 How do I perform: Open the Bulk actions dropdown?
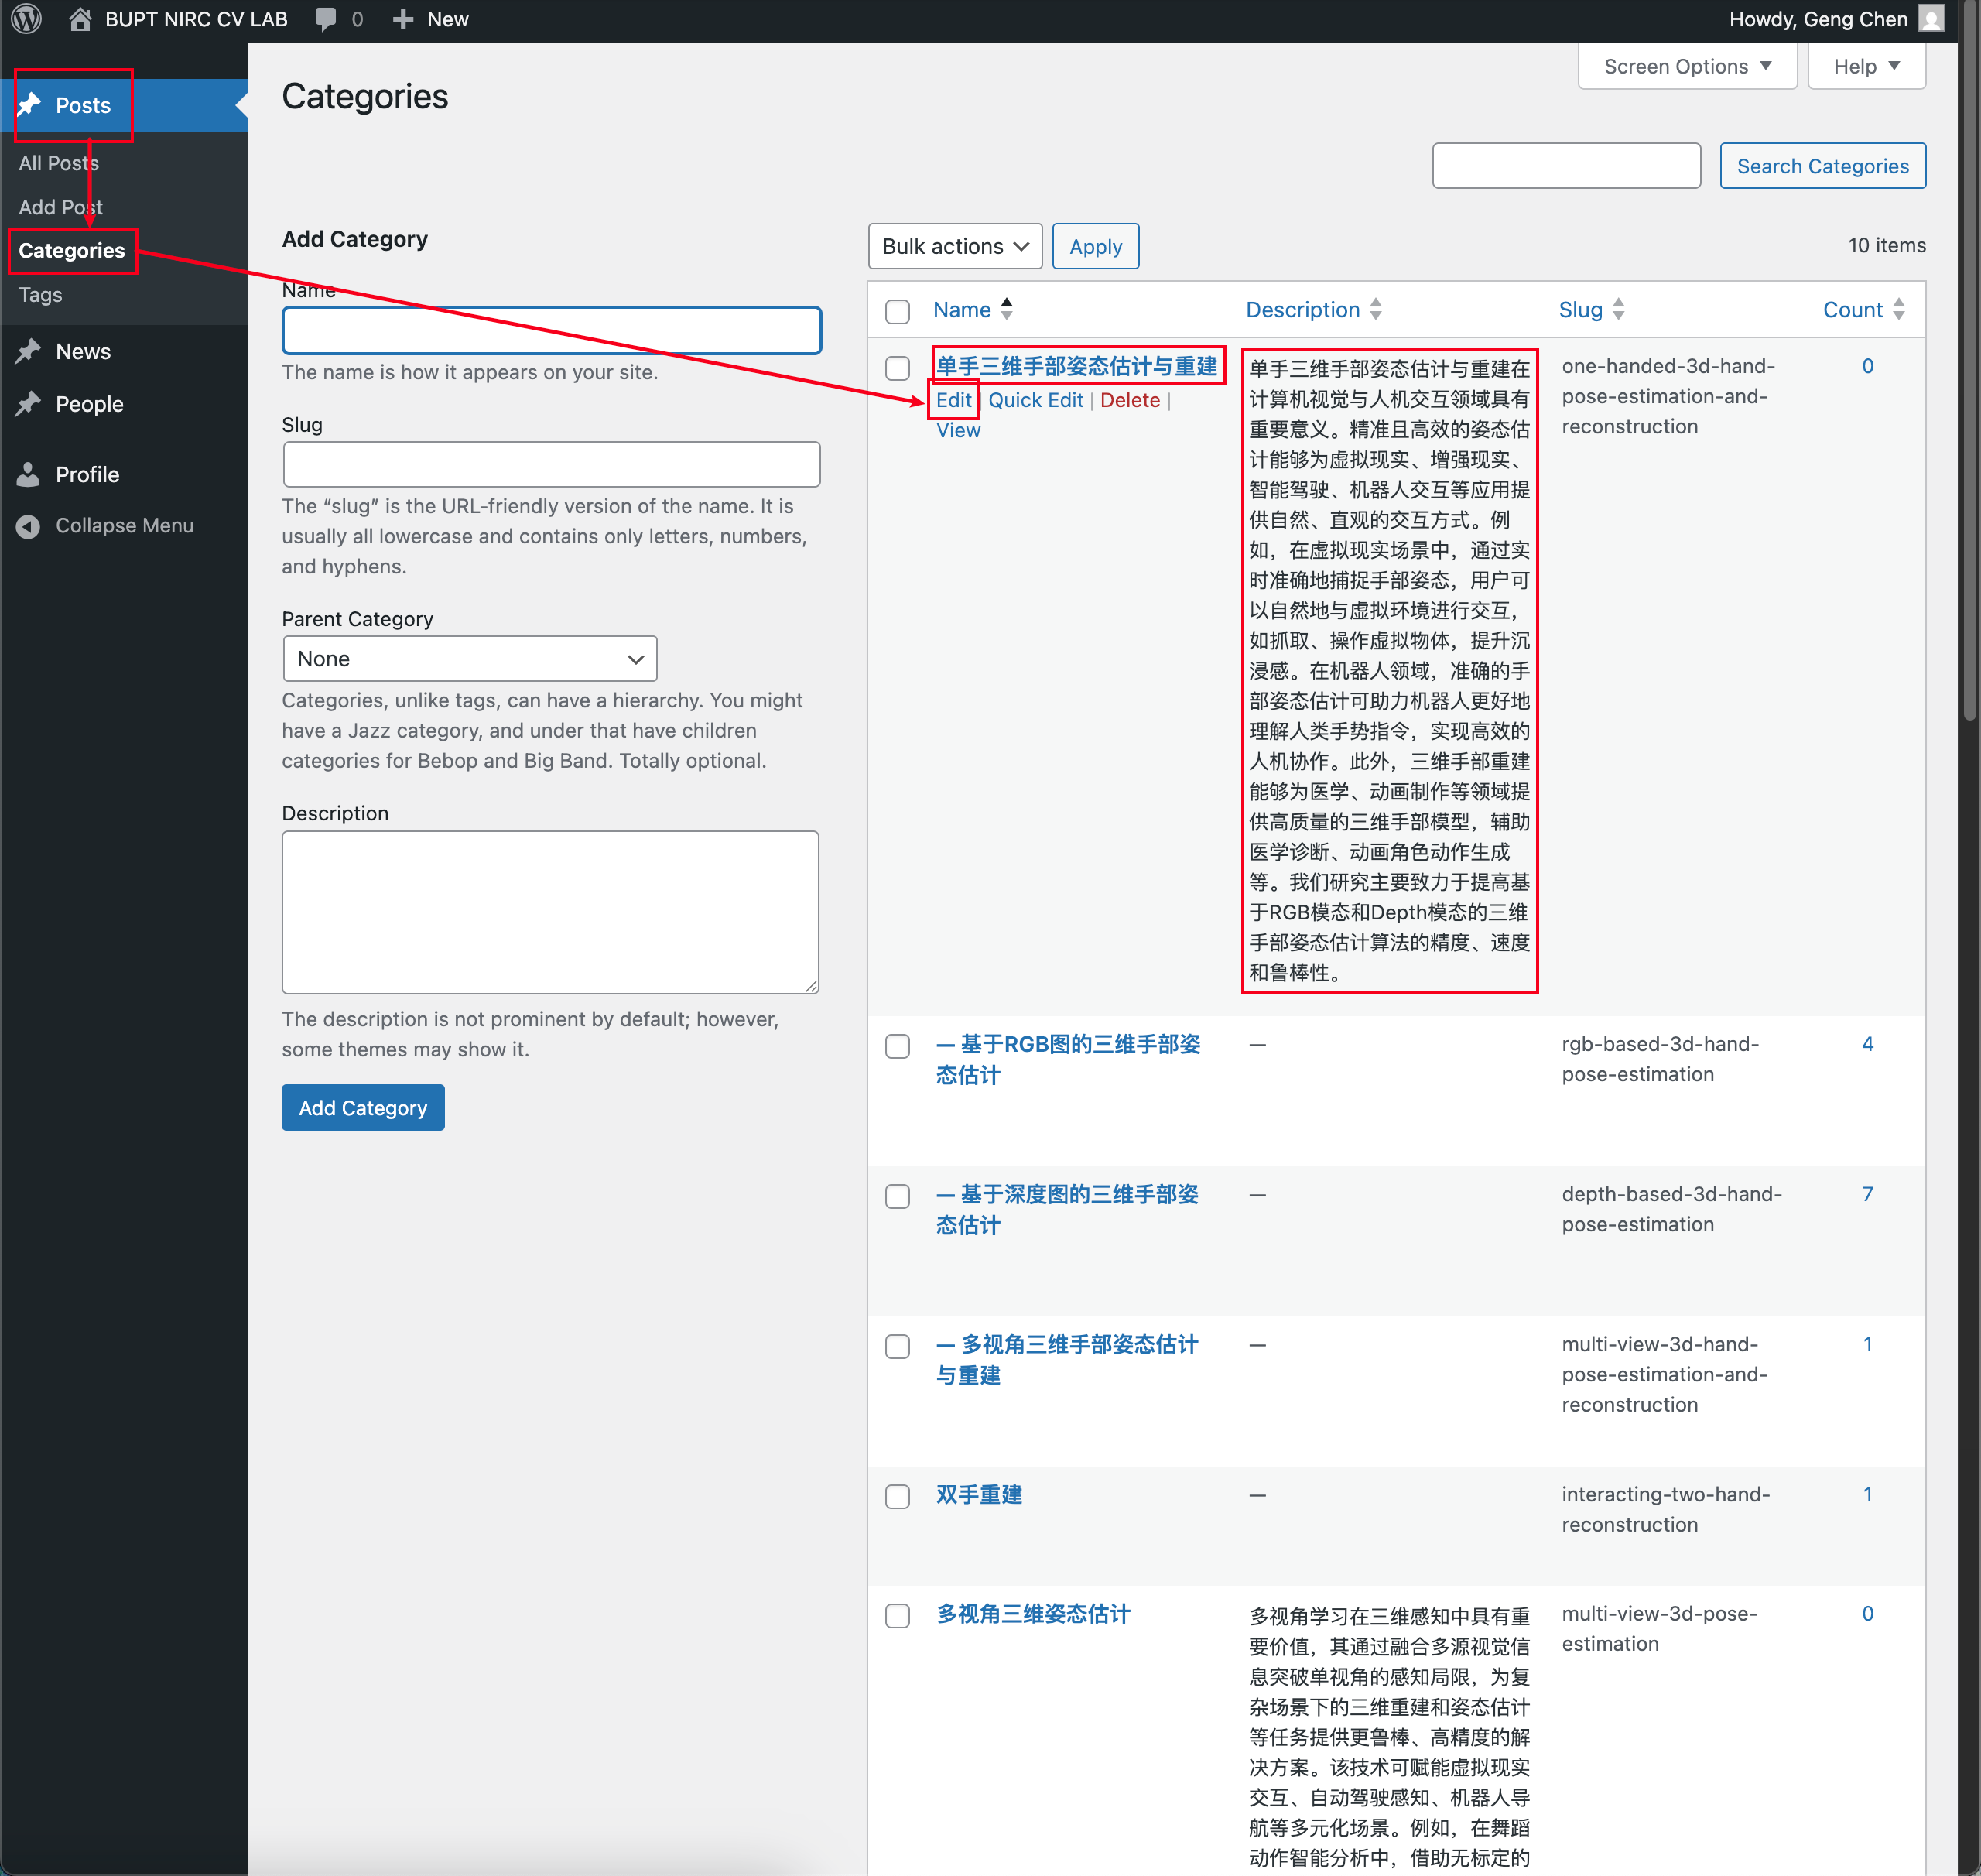(x=954, y=246)
